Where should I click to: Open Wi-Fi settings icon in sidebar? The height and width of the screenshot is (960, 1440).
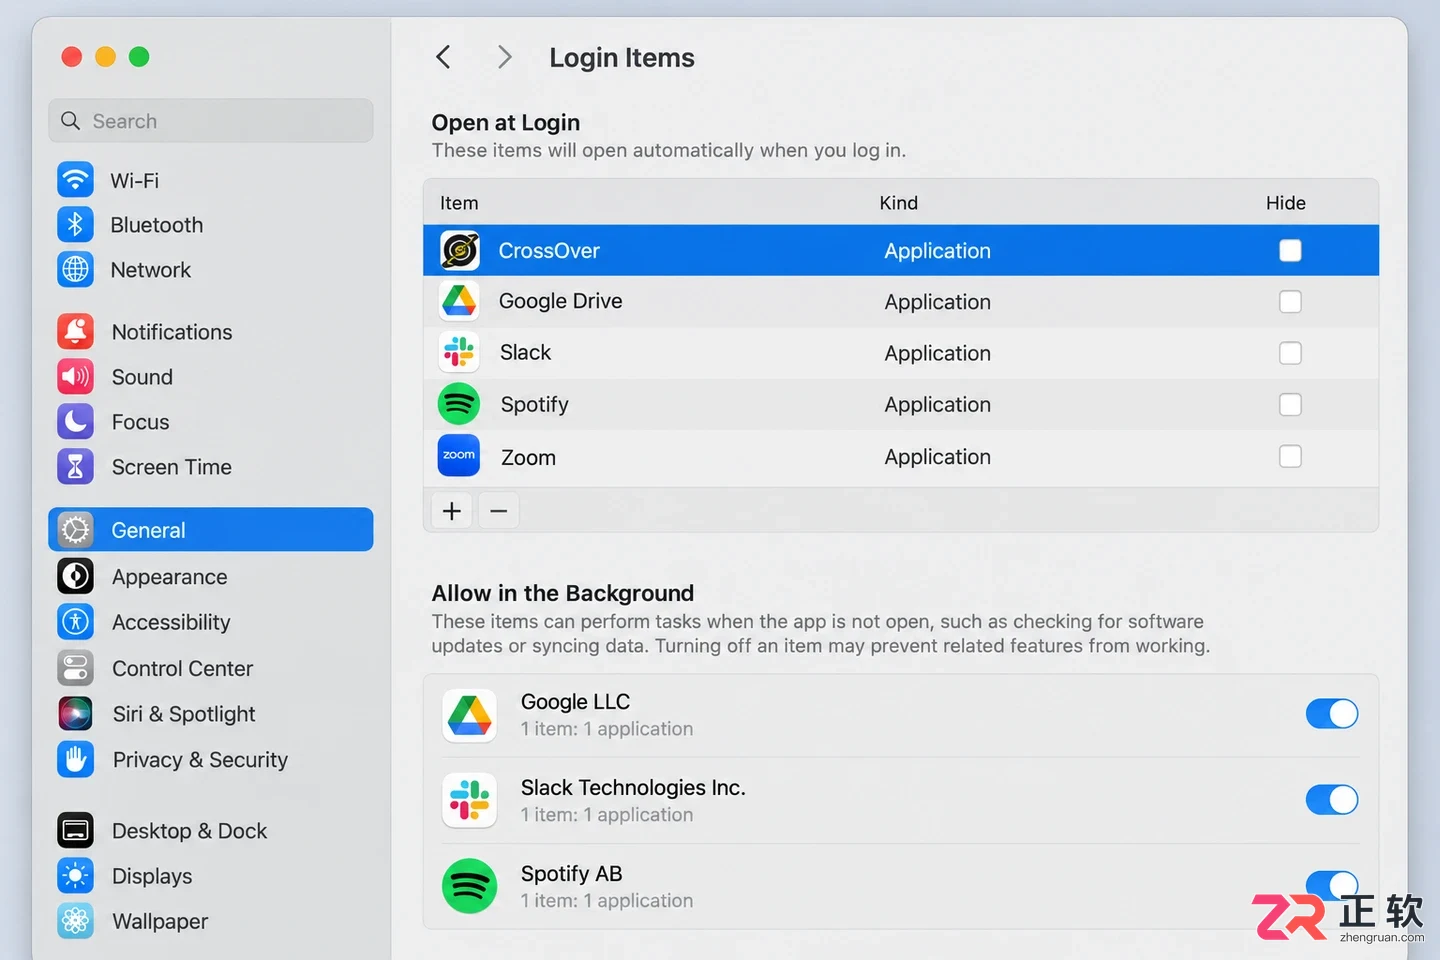[75, 180]
